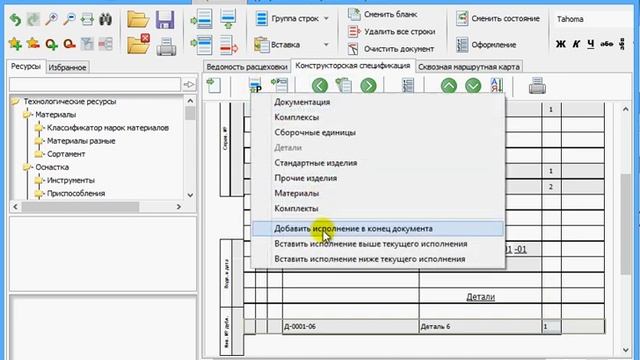Image resolution: width=640 pixels, height=360 pixels.
Task: Open document with the yellow folder icon
Action: (138, 19)
